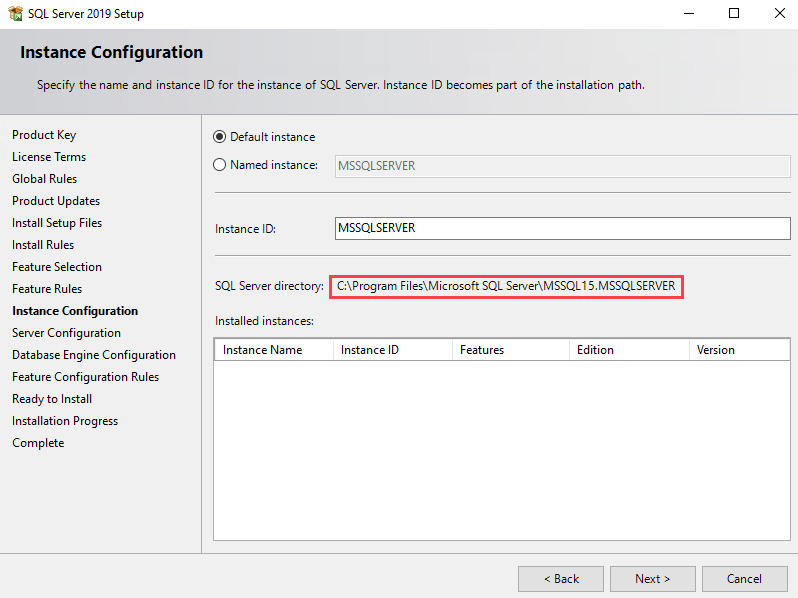Click the Edition column header

[x=630, y=350]
